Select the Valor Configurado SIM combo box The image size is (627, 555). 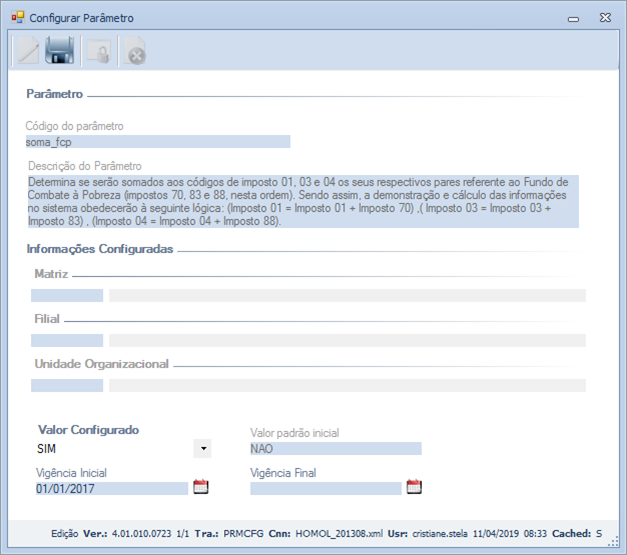[x=123, y=449]
